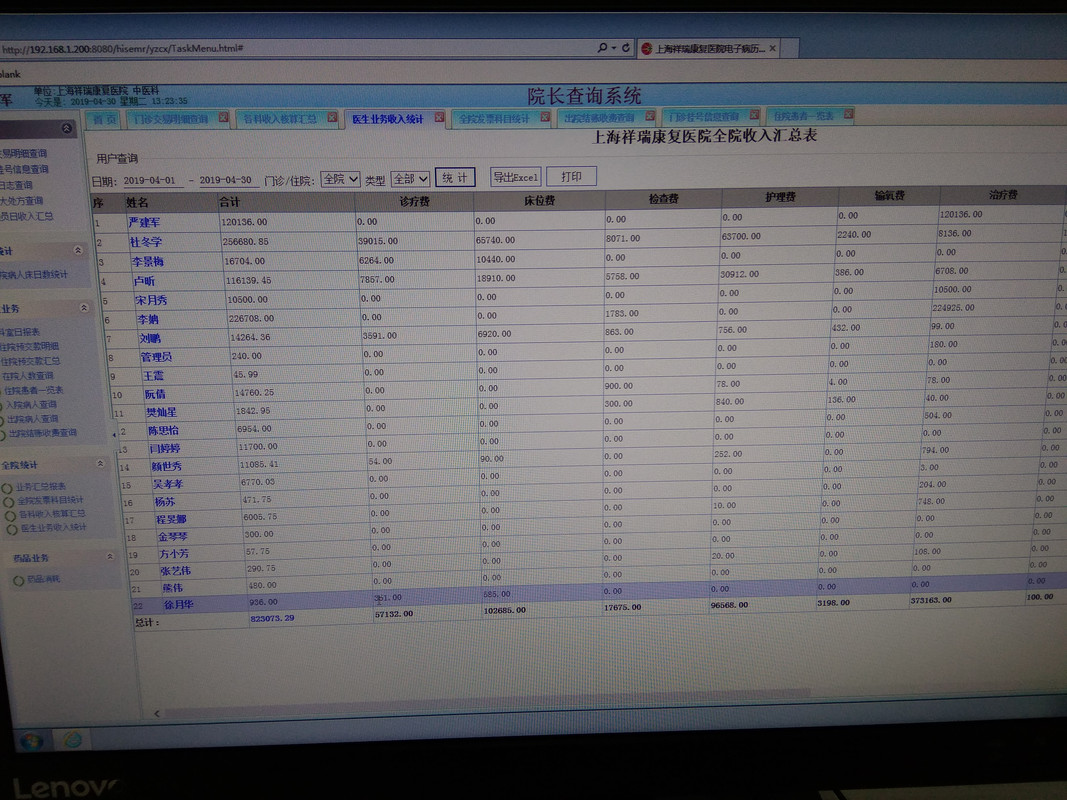Open 病人床日数统计 in the sidebar
Screen dimensions: 1067x800
(34, 275)
